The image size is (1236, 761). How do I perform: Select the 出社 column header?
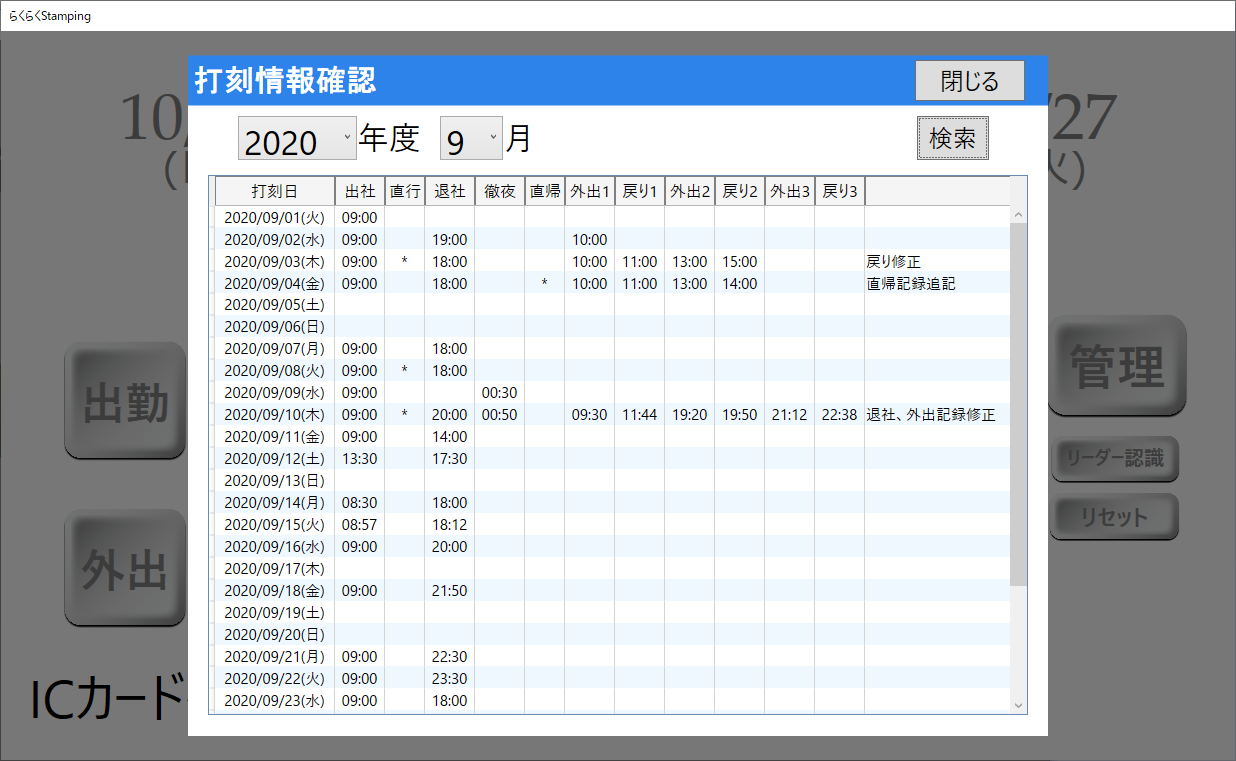359,191
